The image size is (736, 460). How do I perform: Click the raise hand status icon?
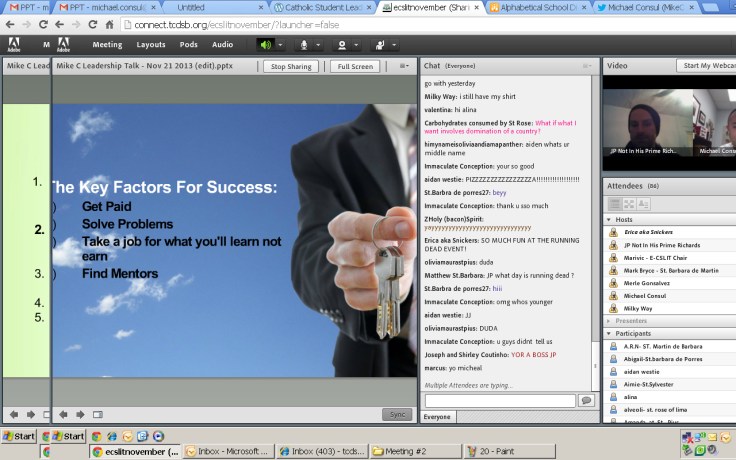pyautogui.click(x=380, y=45)
